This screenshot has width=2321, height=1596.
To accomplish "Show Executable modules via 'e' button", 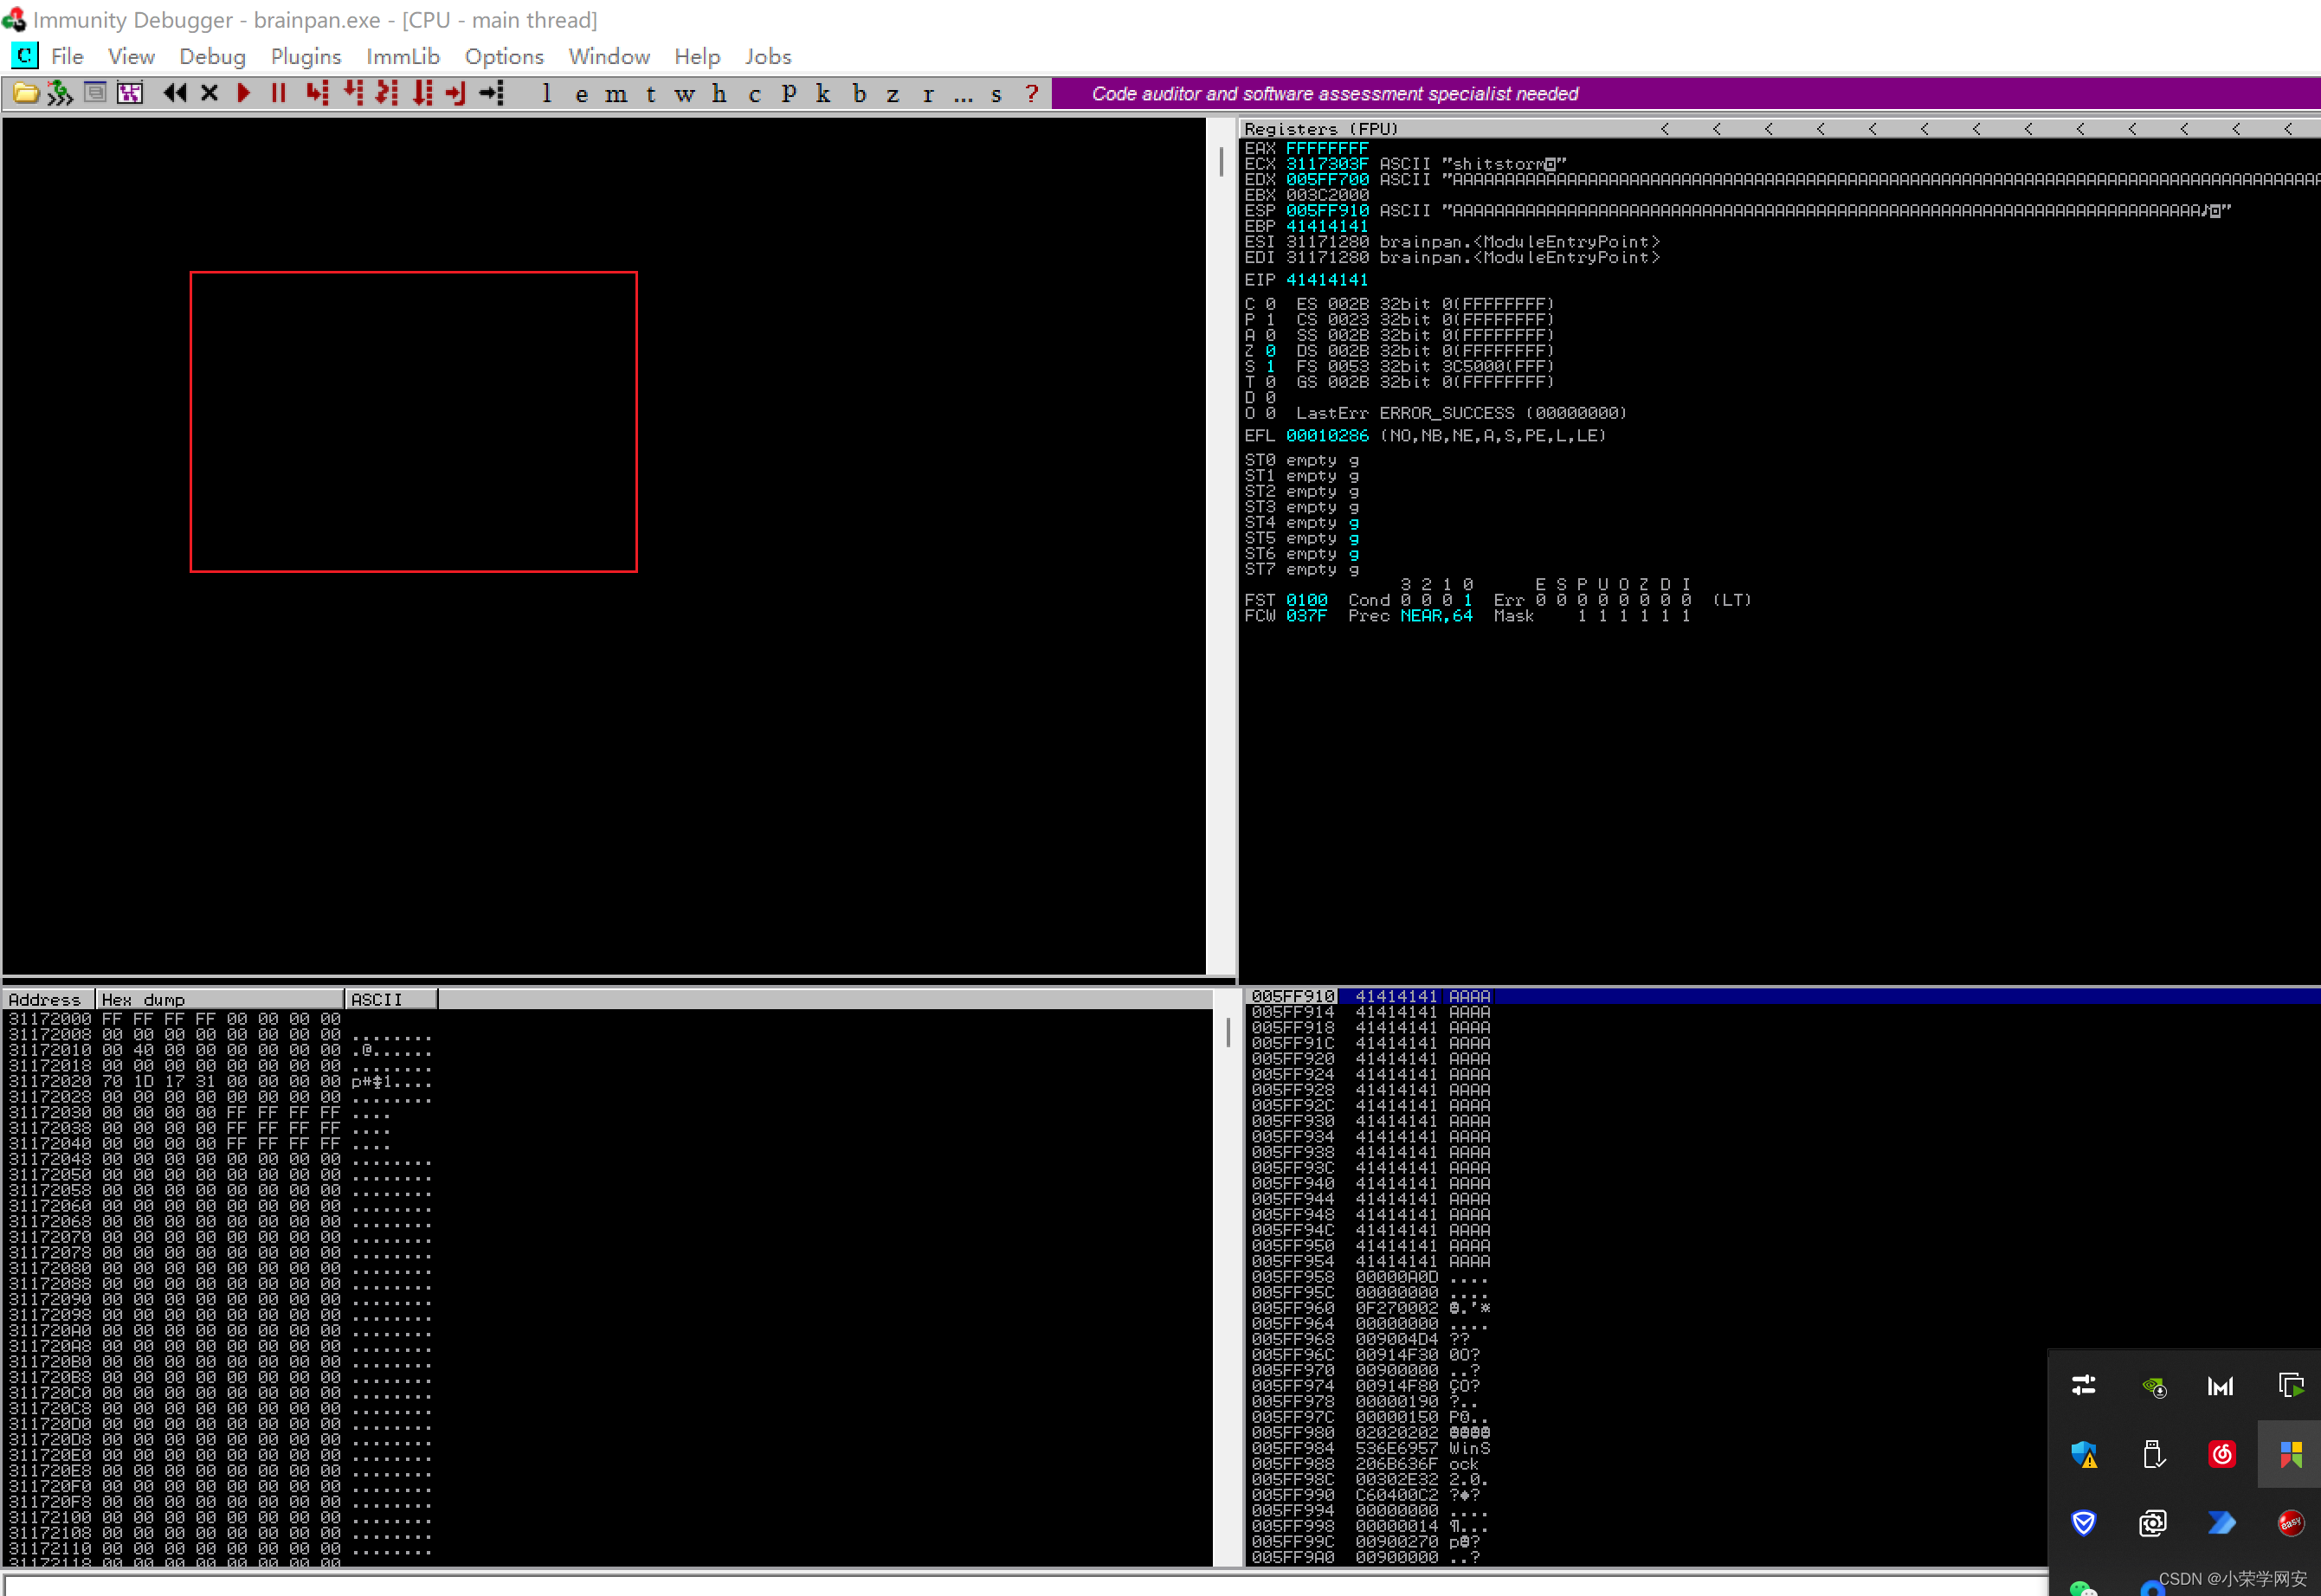I will (581, 94).
